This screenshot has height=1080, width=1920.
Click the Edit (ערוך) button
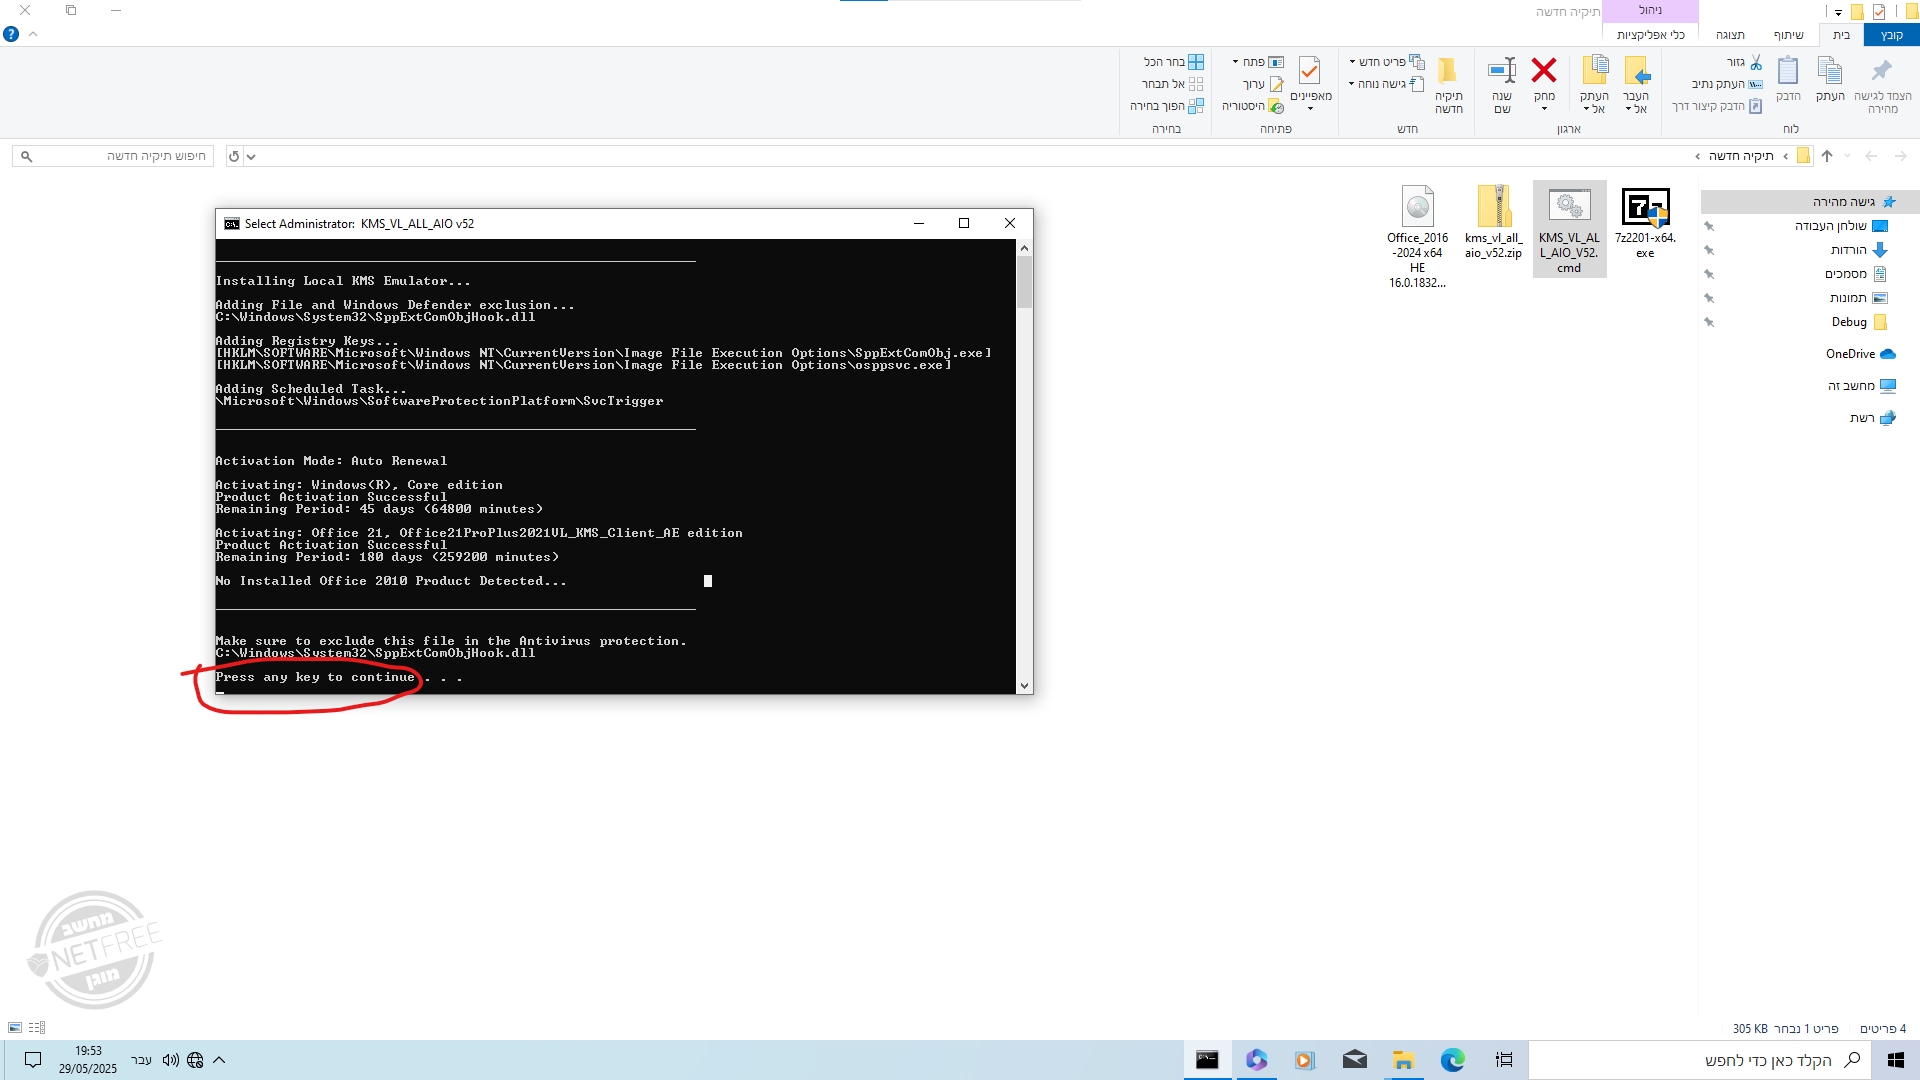pyautogui.click(x=1263, y=84)
